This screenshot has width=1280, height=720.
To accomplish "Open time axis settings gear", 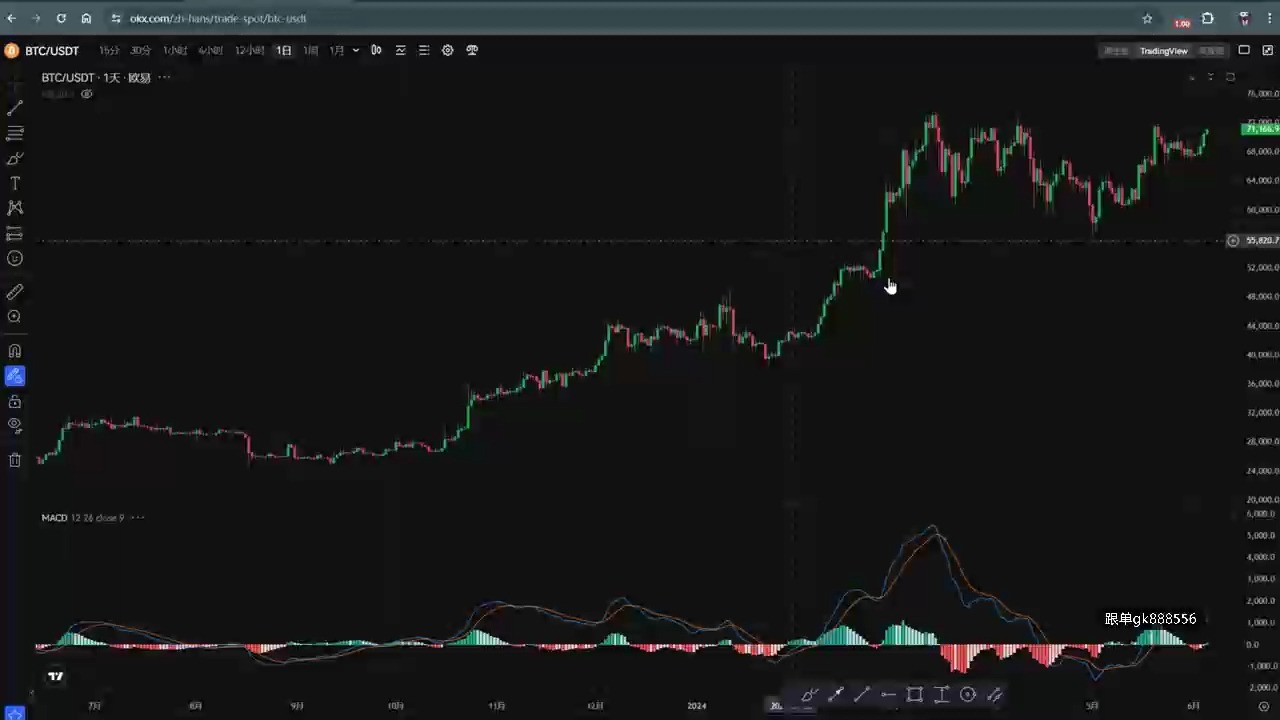I will click(1264, 706).
